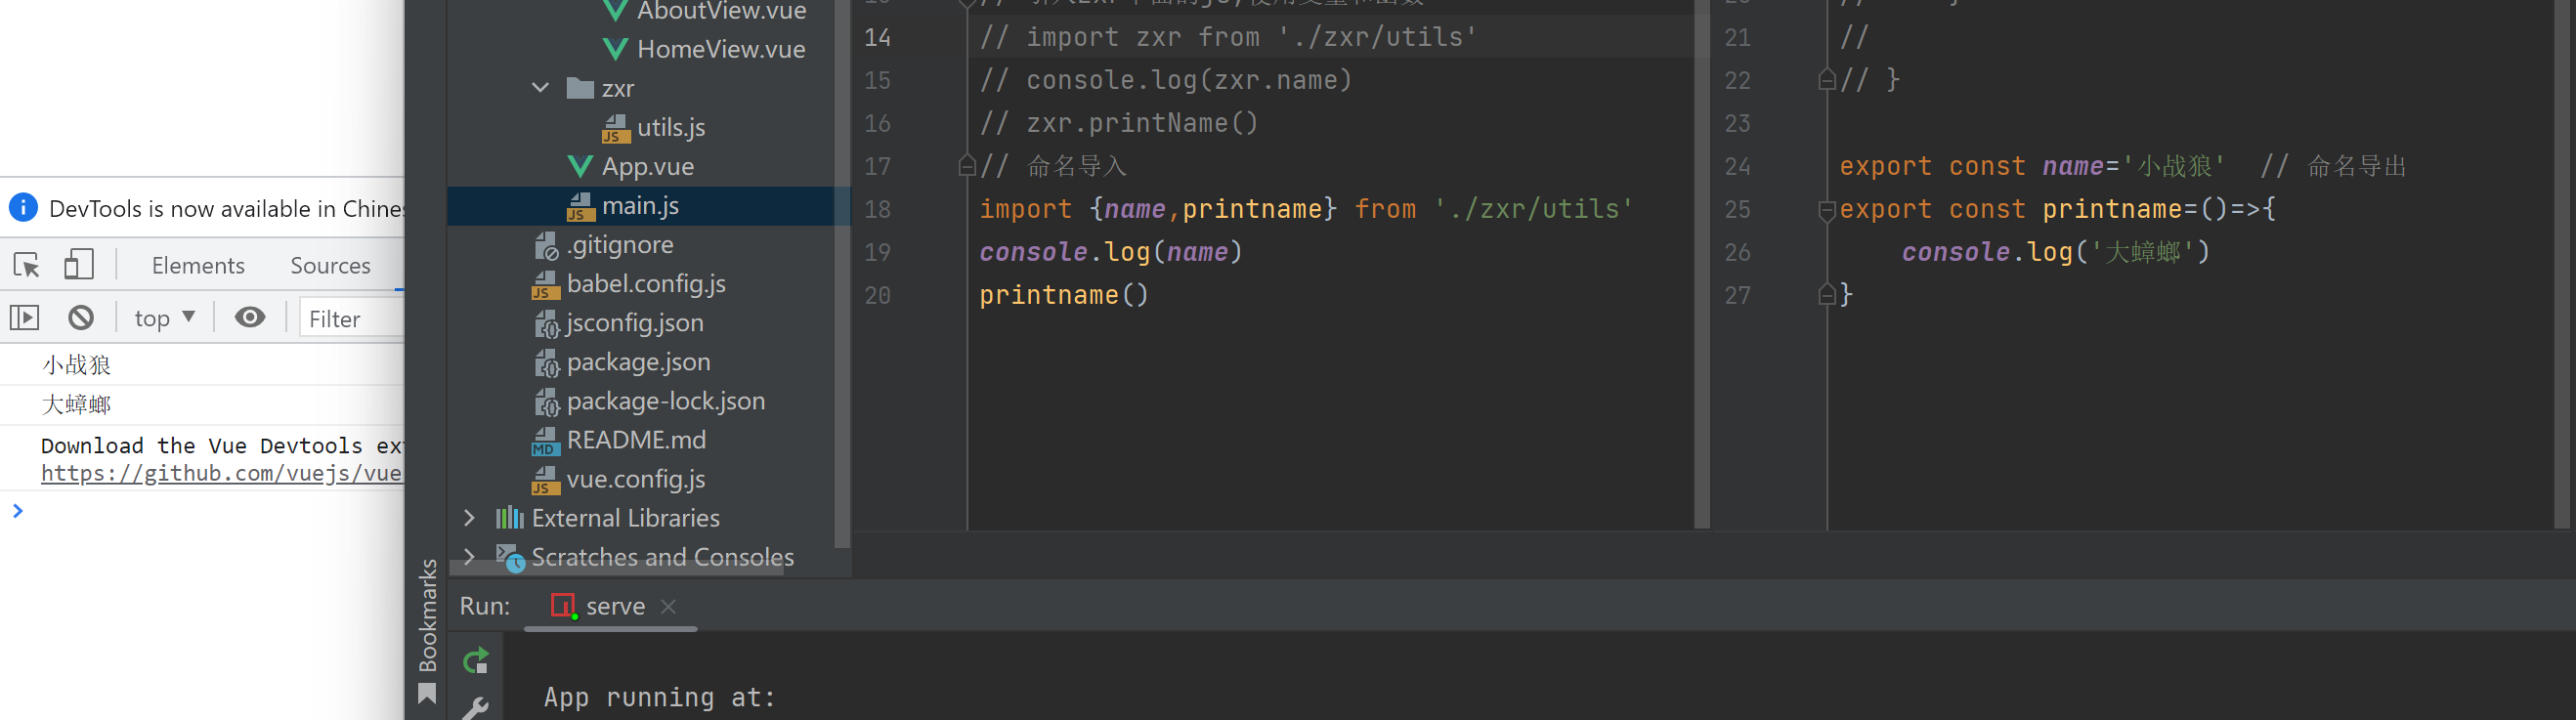Viewport: 2576px width, 720px height.
Task: Activate the inspect element picker icon
Action: click(x=27, y=265)
